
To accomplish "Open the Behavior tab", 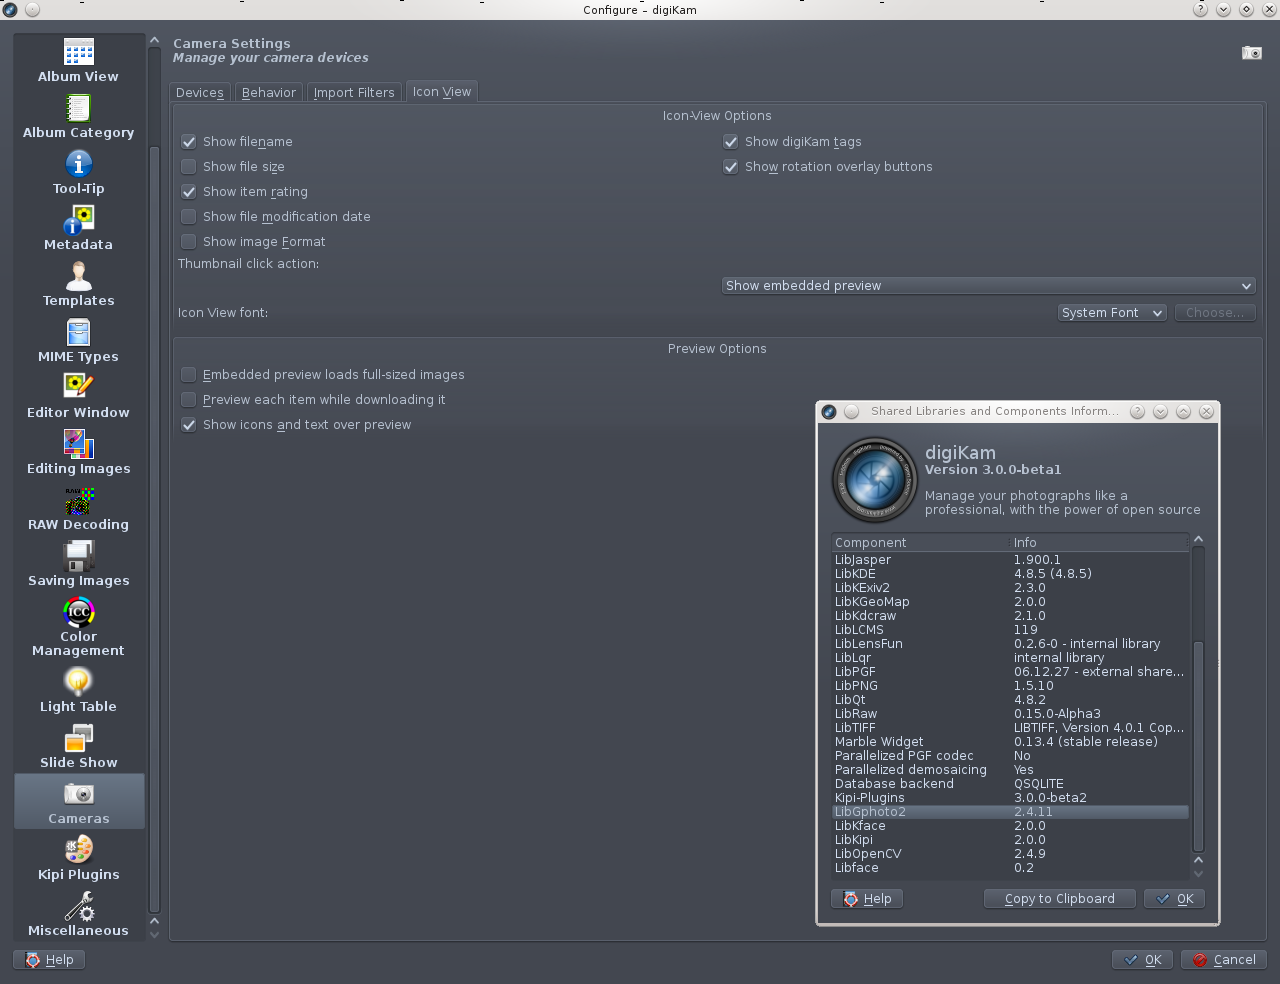I will click(268, 91).
